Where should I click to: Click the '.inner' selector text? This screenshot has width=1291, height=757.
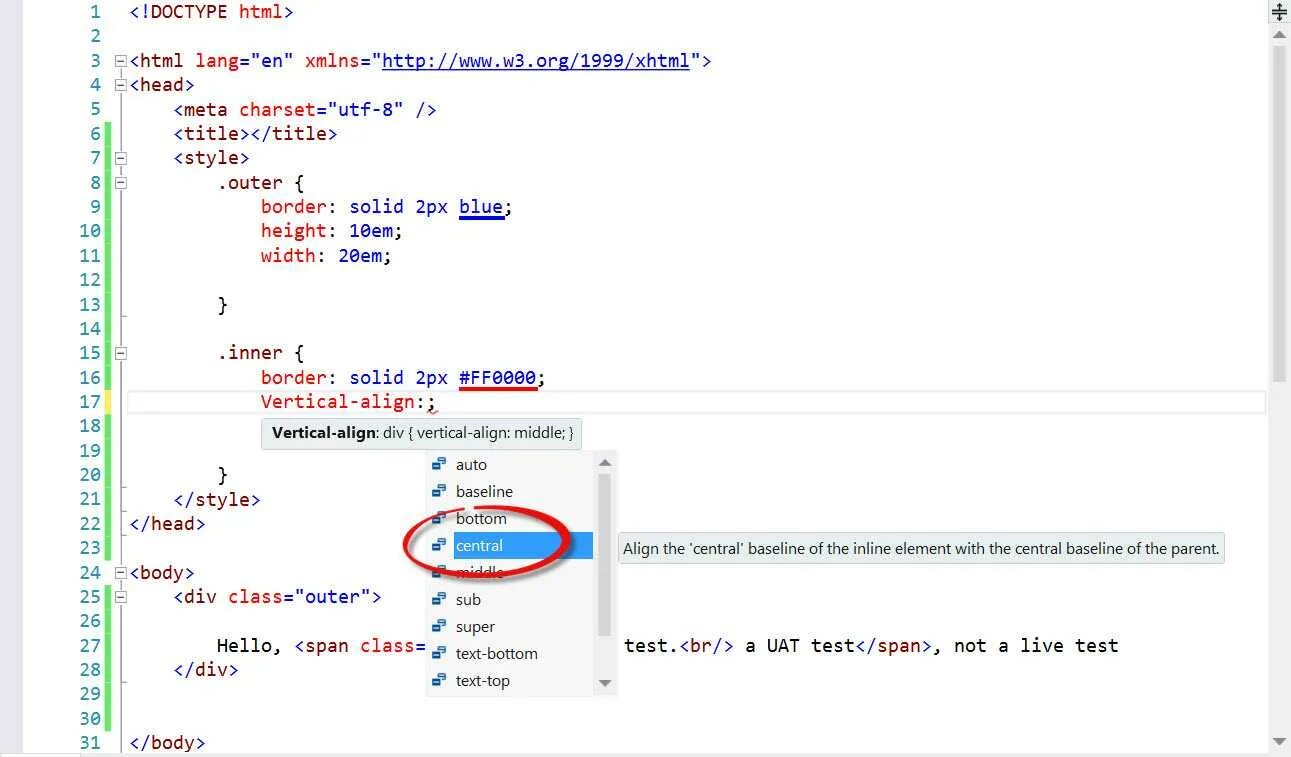[x=250, y=353]
